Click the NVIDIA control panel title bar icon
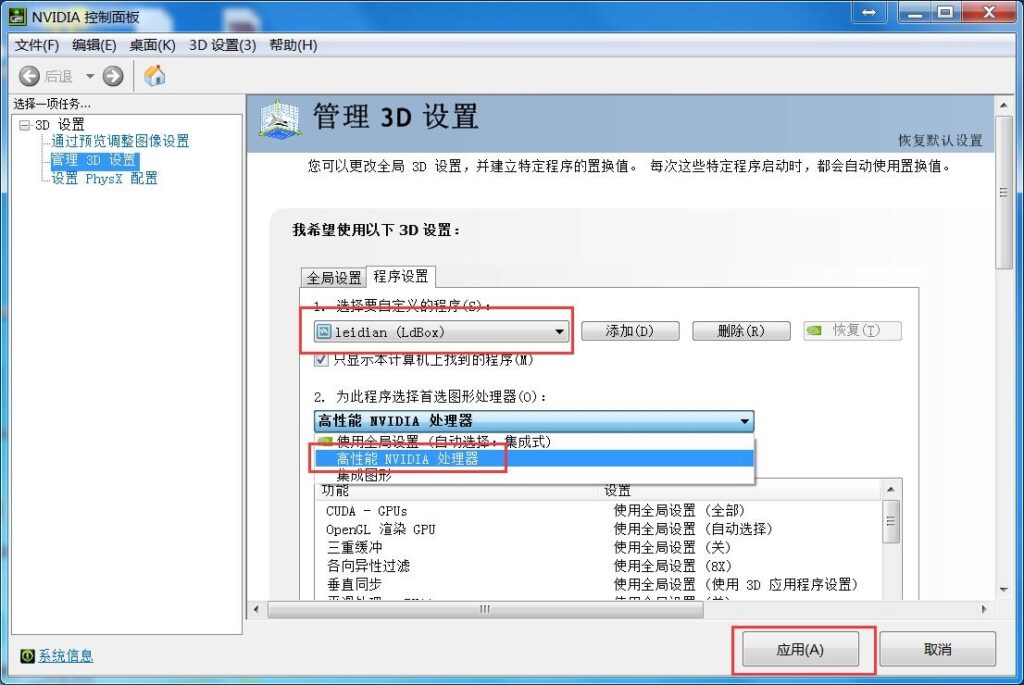Viewport: 1024px width, 685px height. [18, 16]
